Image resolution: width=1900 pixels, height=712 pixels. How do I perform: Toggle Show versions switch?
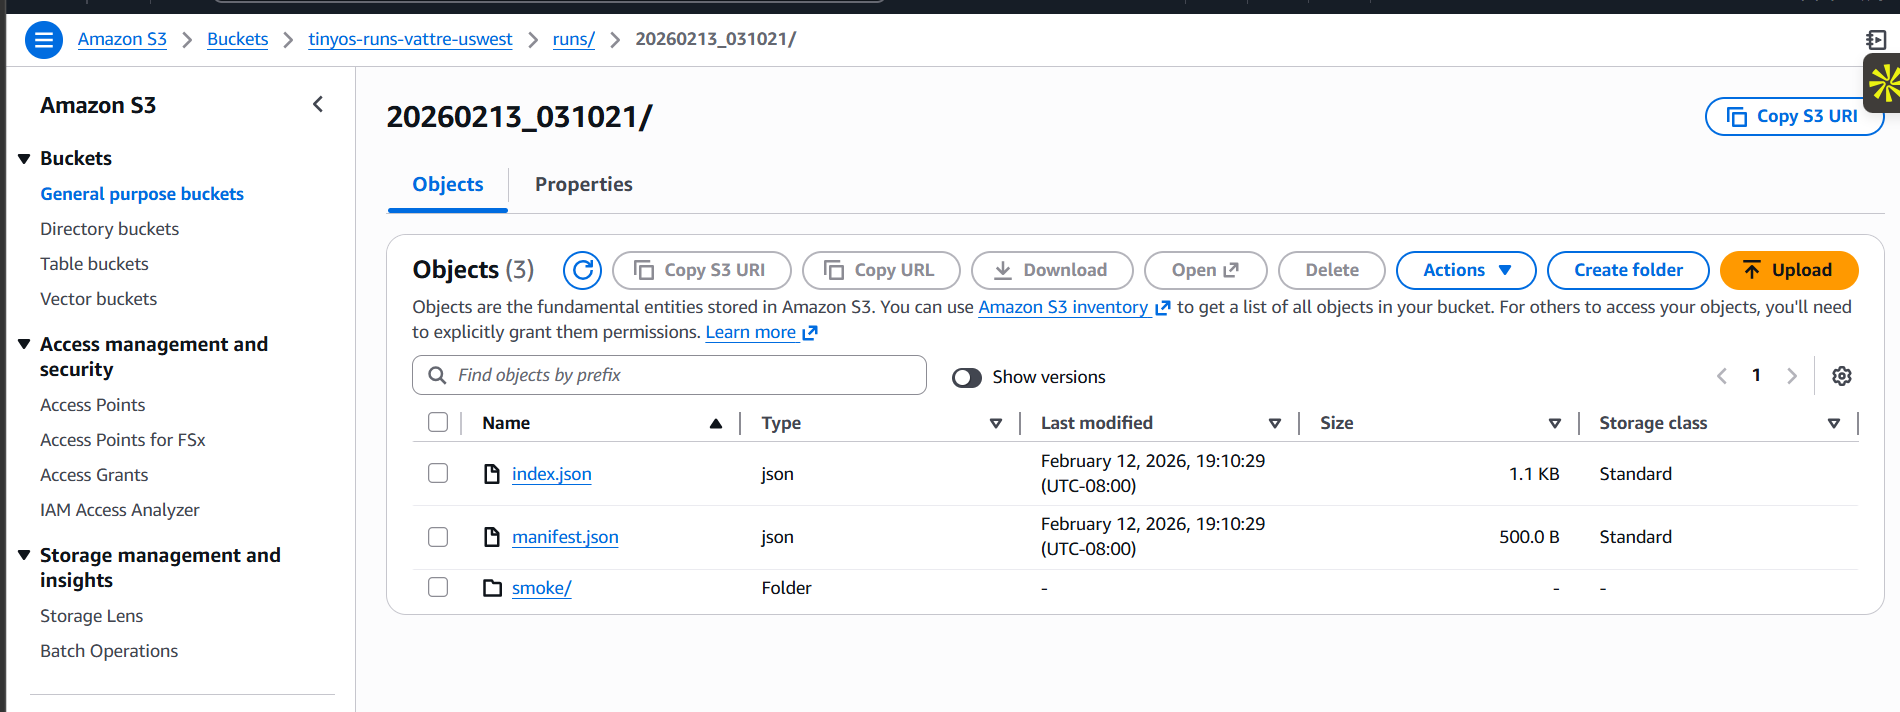point(967,377)
